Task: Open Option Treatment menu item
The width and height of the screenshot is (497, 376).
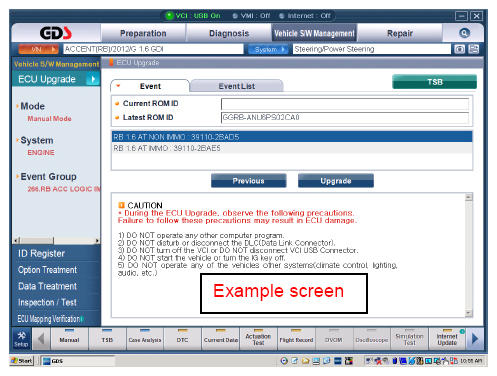Action: 47,270
